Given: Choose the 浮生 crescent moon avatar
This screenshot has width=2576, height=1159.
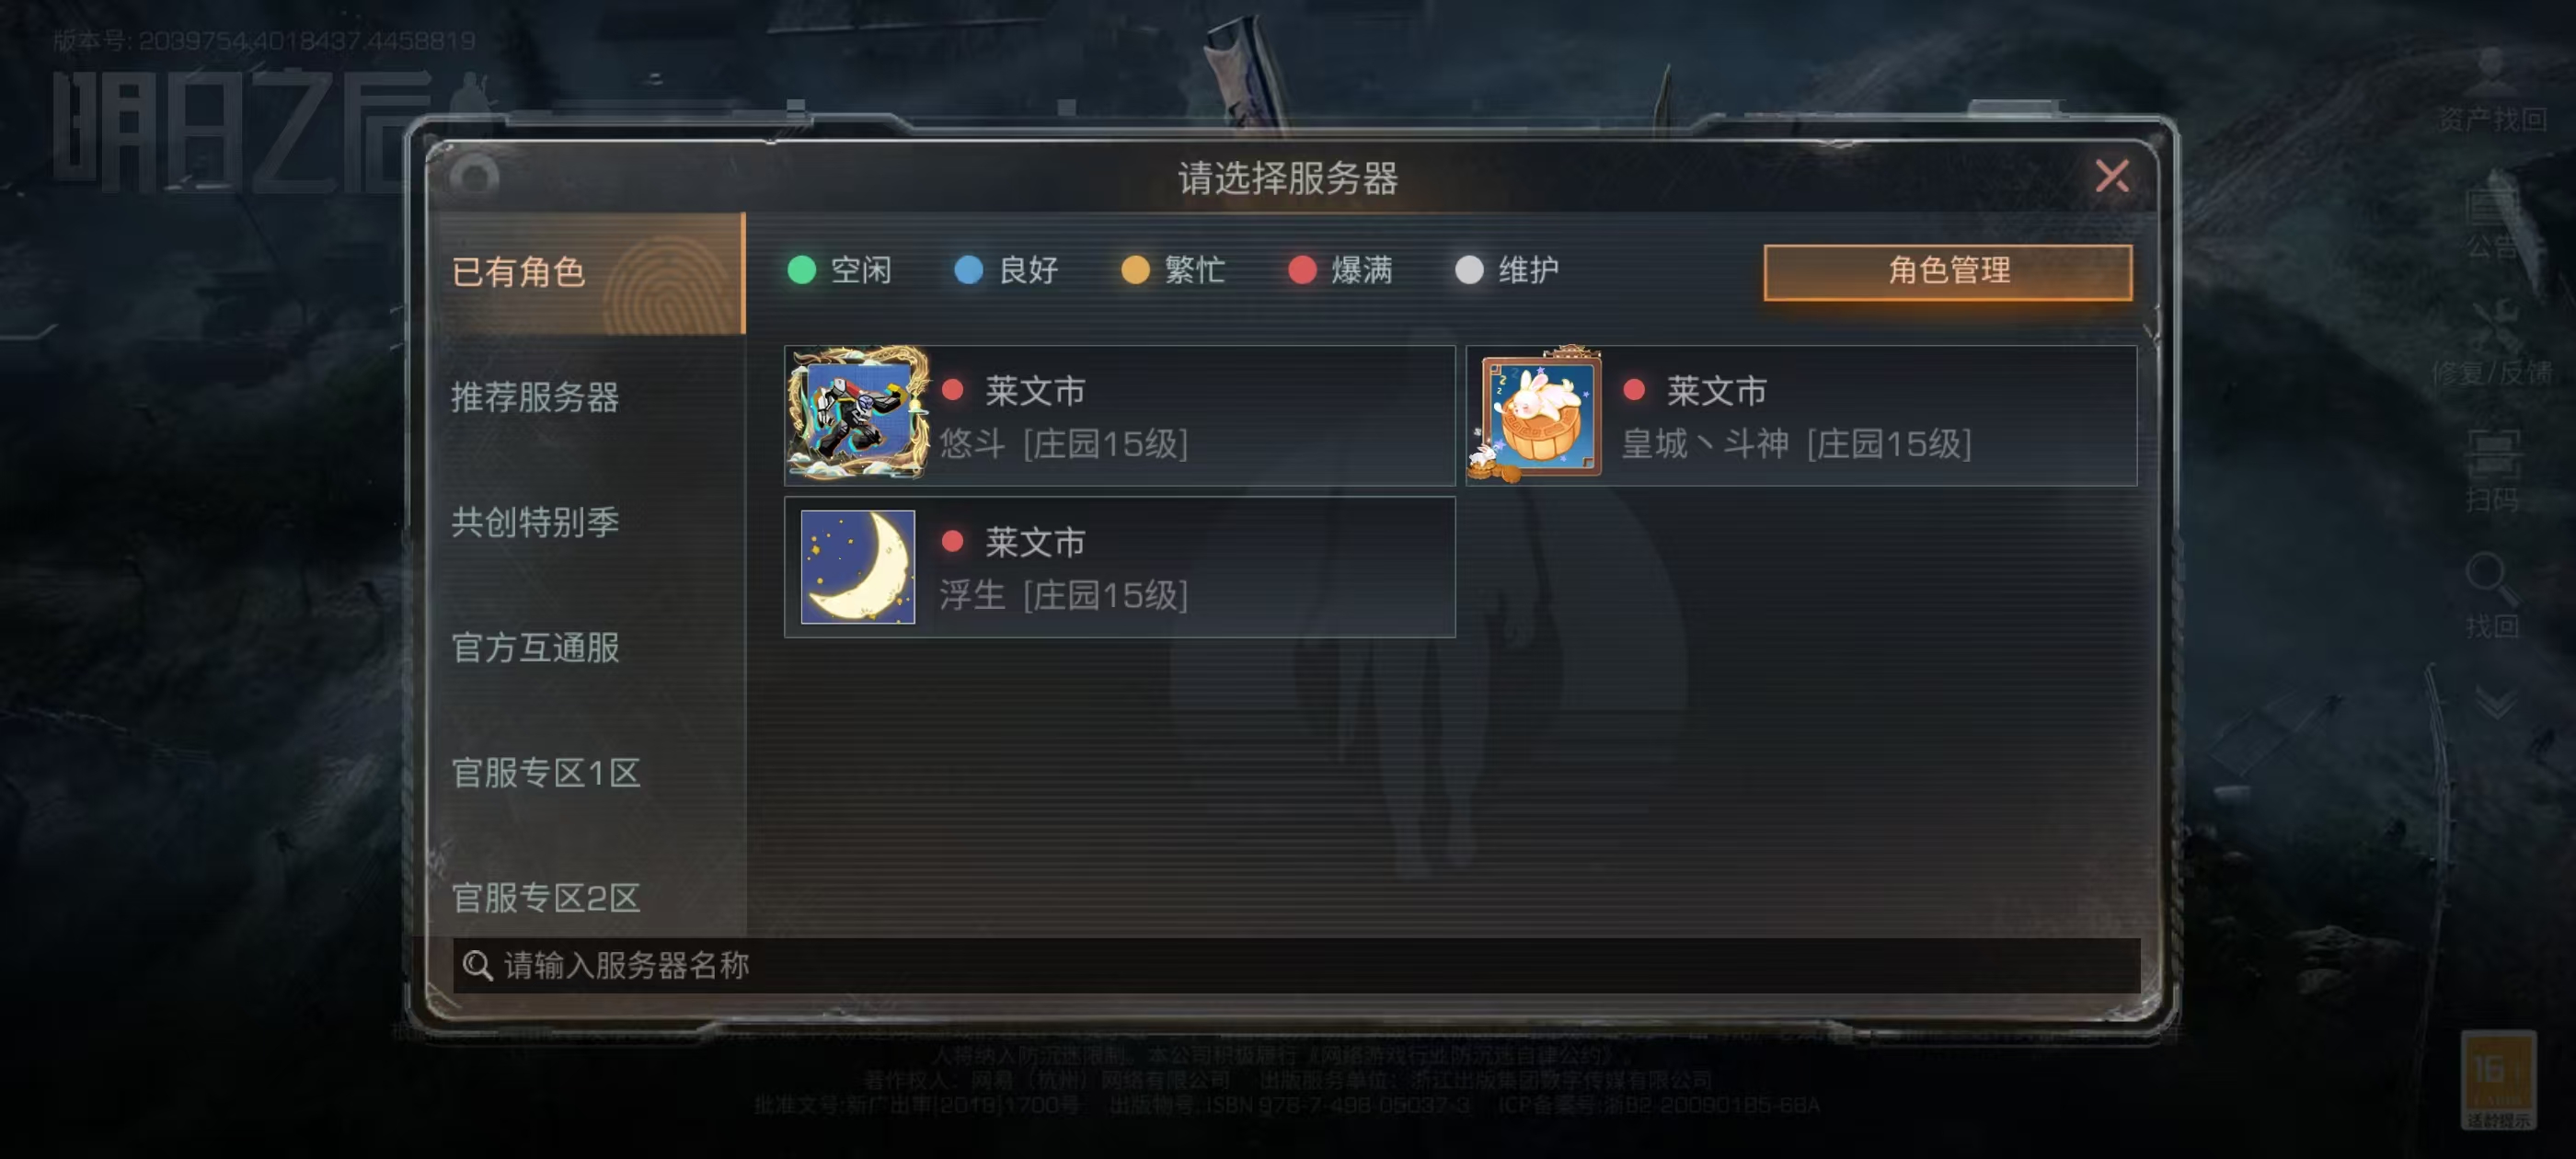Looking at the screenshot, I should 858,567.
